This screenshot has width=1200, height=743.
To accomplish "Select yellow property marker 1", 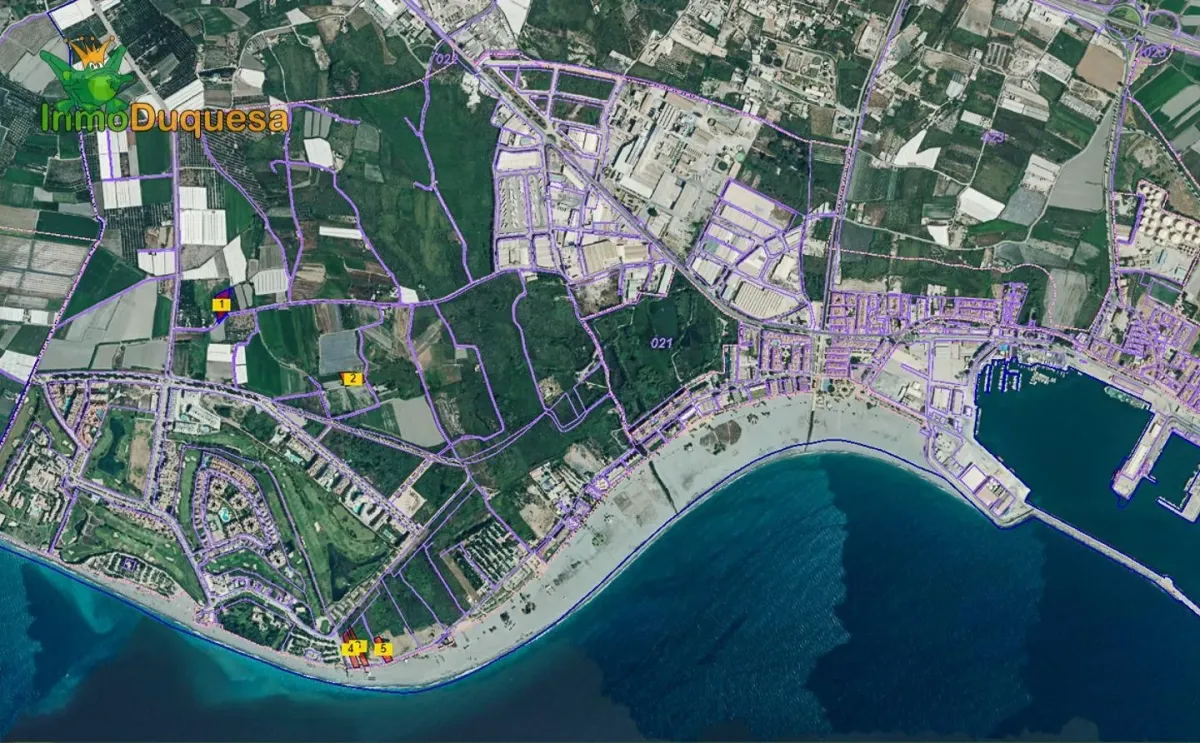I will click(x=221, y=304).
